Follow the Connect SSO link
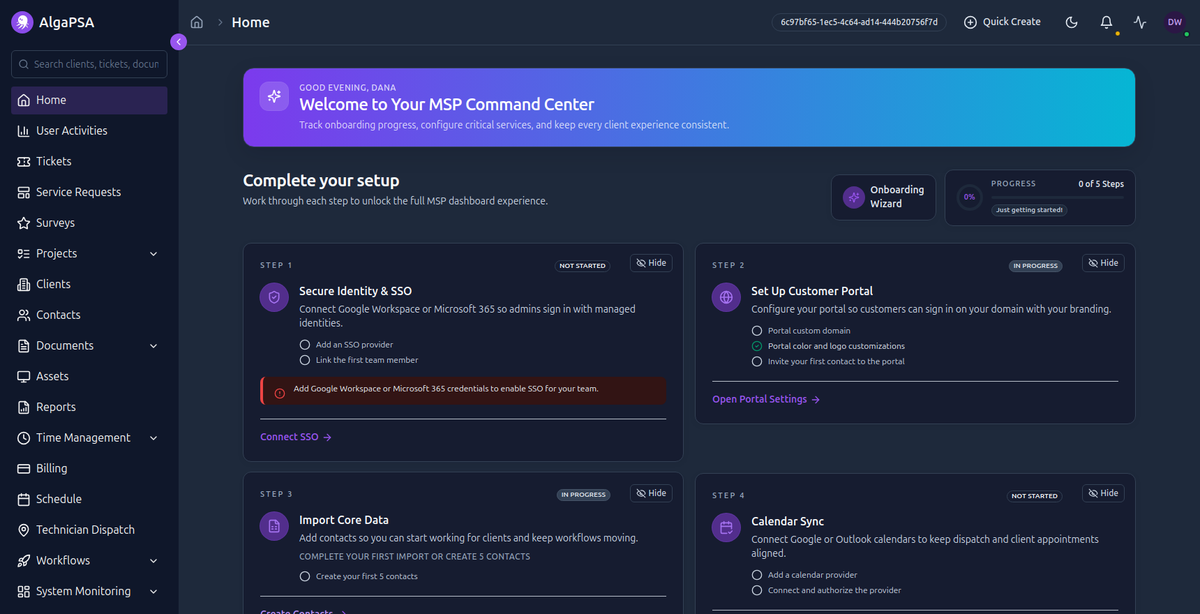The height and width of the screenshot is (614, 1200). (296, 437)
